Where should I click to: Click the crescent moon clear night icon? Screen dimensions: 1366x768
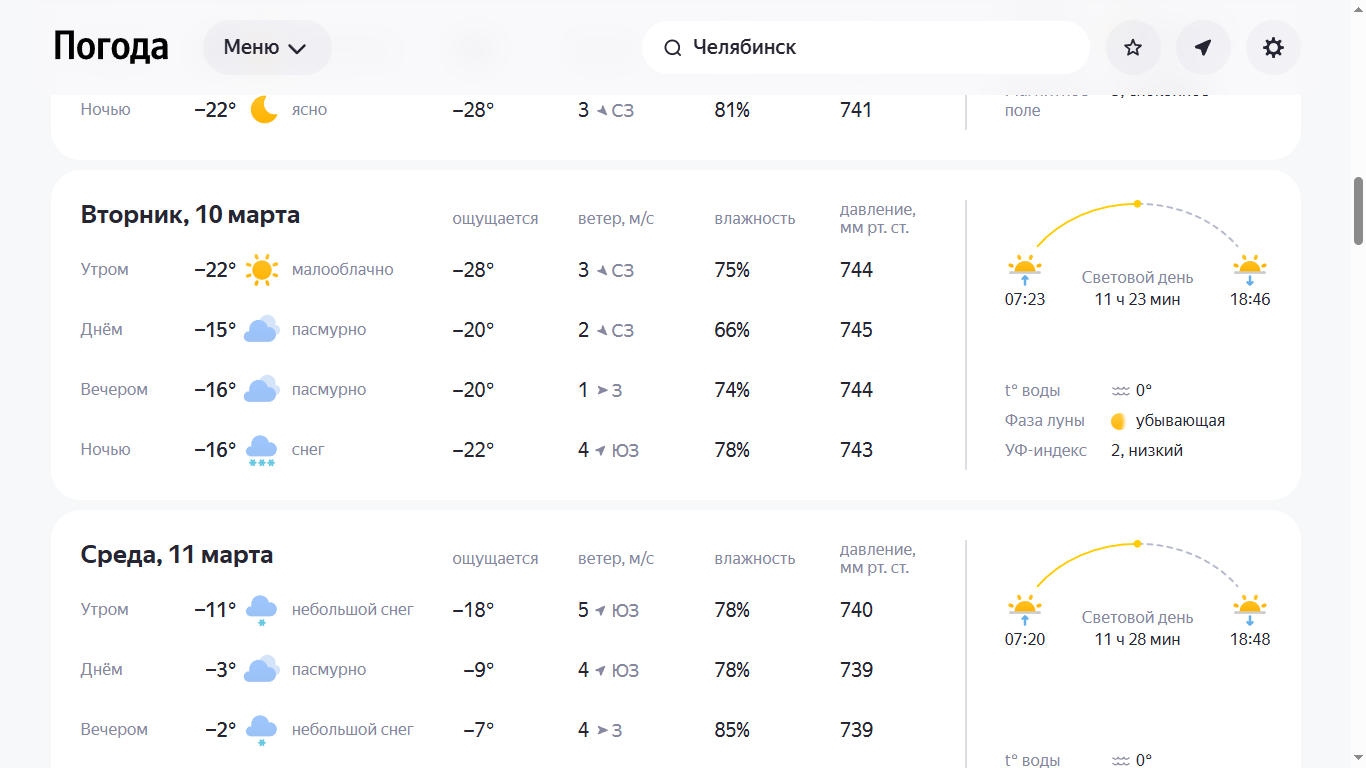[264, 109]
